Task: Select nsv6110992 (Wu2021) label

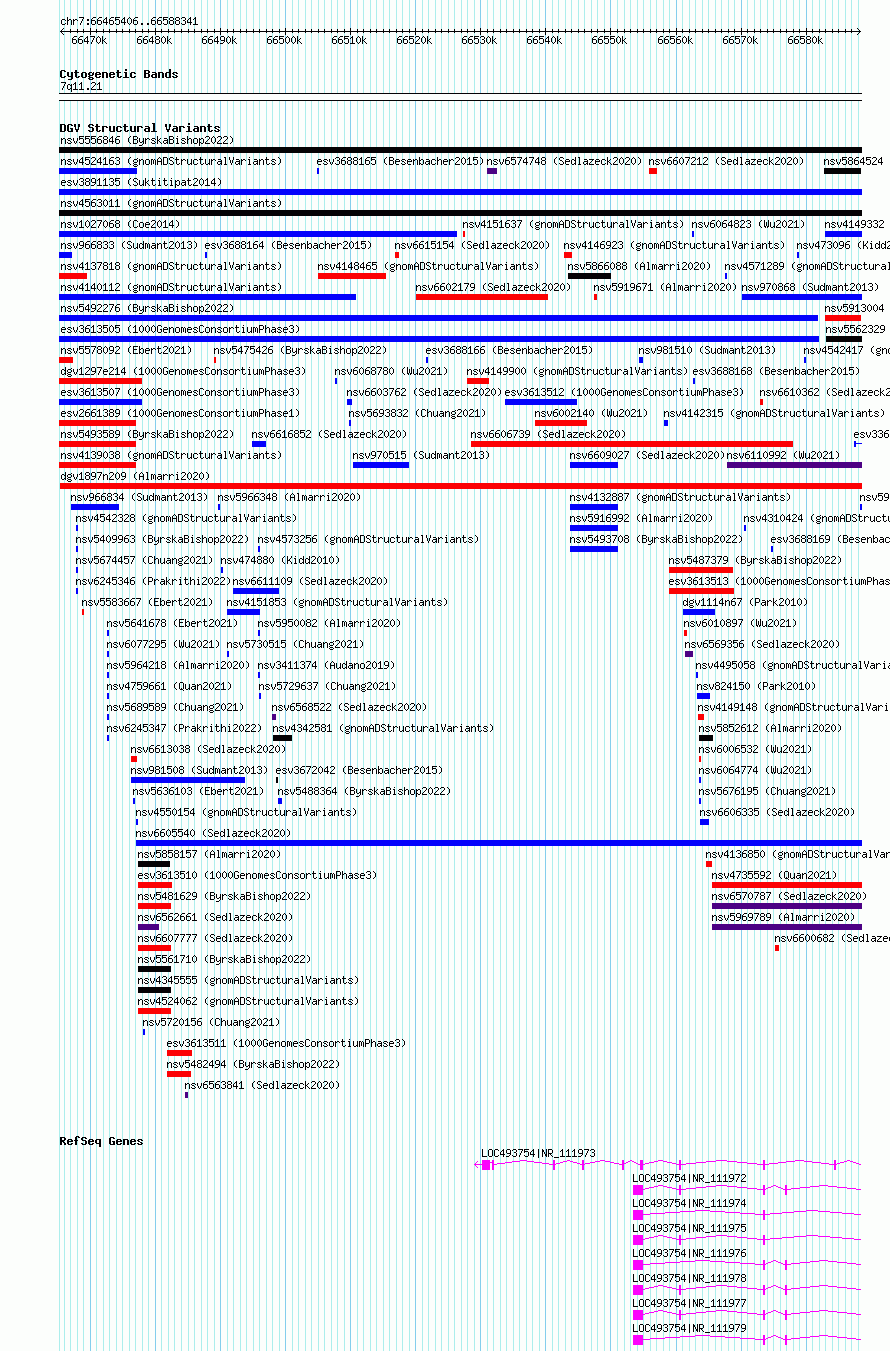Action: 783,455
